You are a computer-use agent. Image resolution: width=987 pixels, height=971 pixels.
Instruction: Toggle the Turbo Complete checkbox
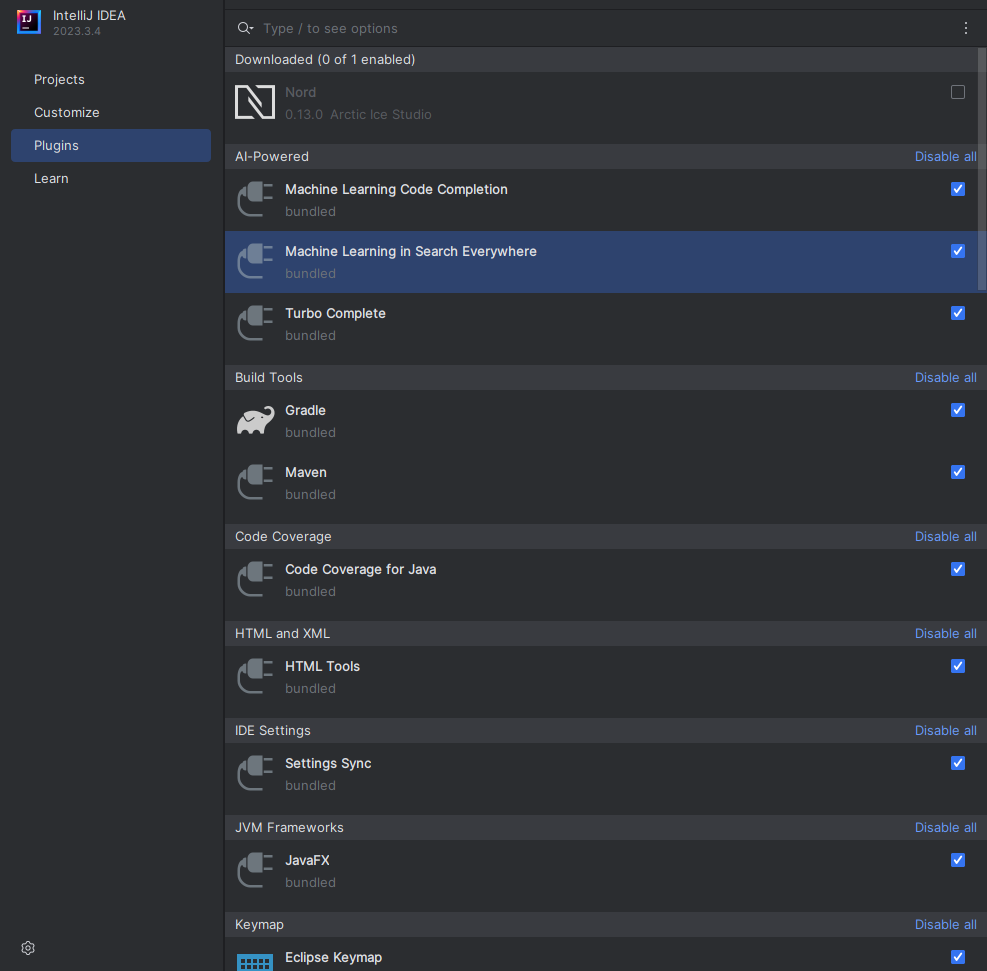[957, 313]
